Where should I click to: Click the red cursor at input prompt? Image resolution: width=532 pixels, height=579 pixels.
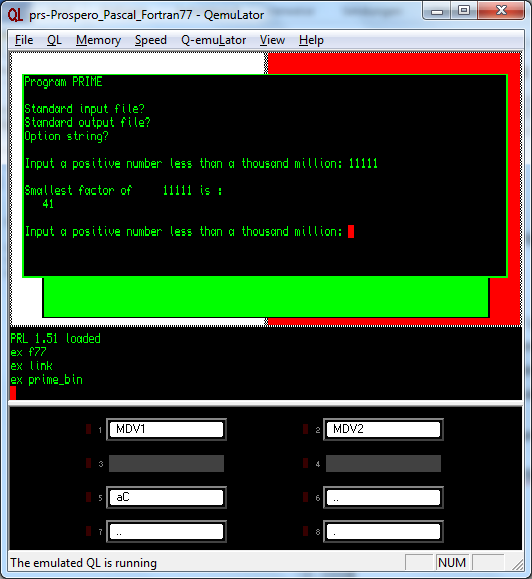[x=351, y=232]
